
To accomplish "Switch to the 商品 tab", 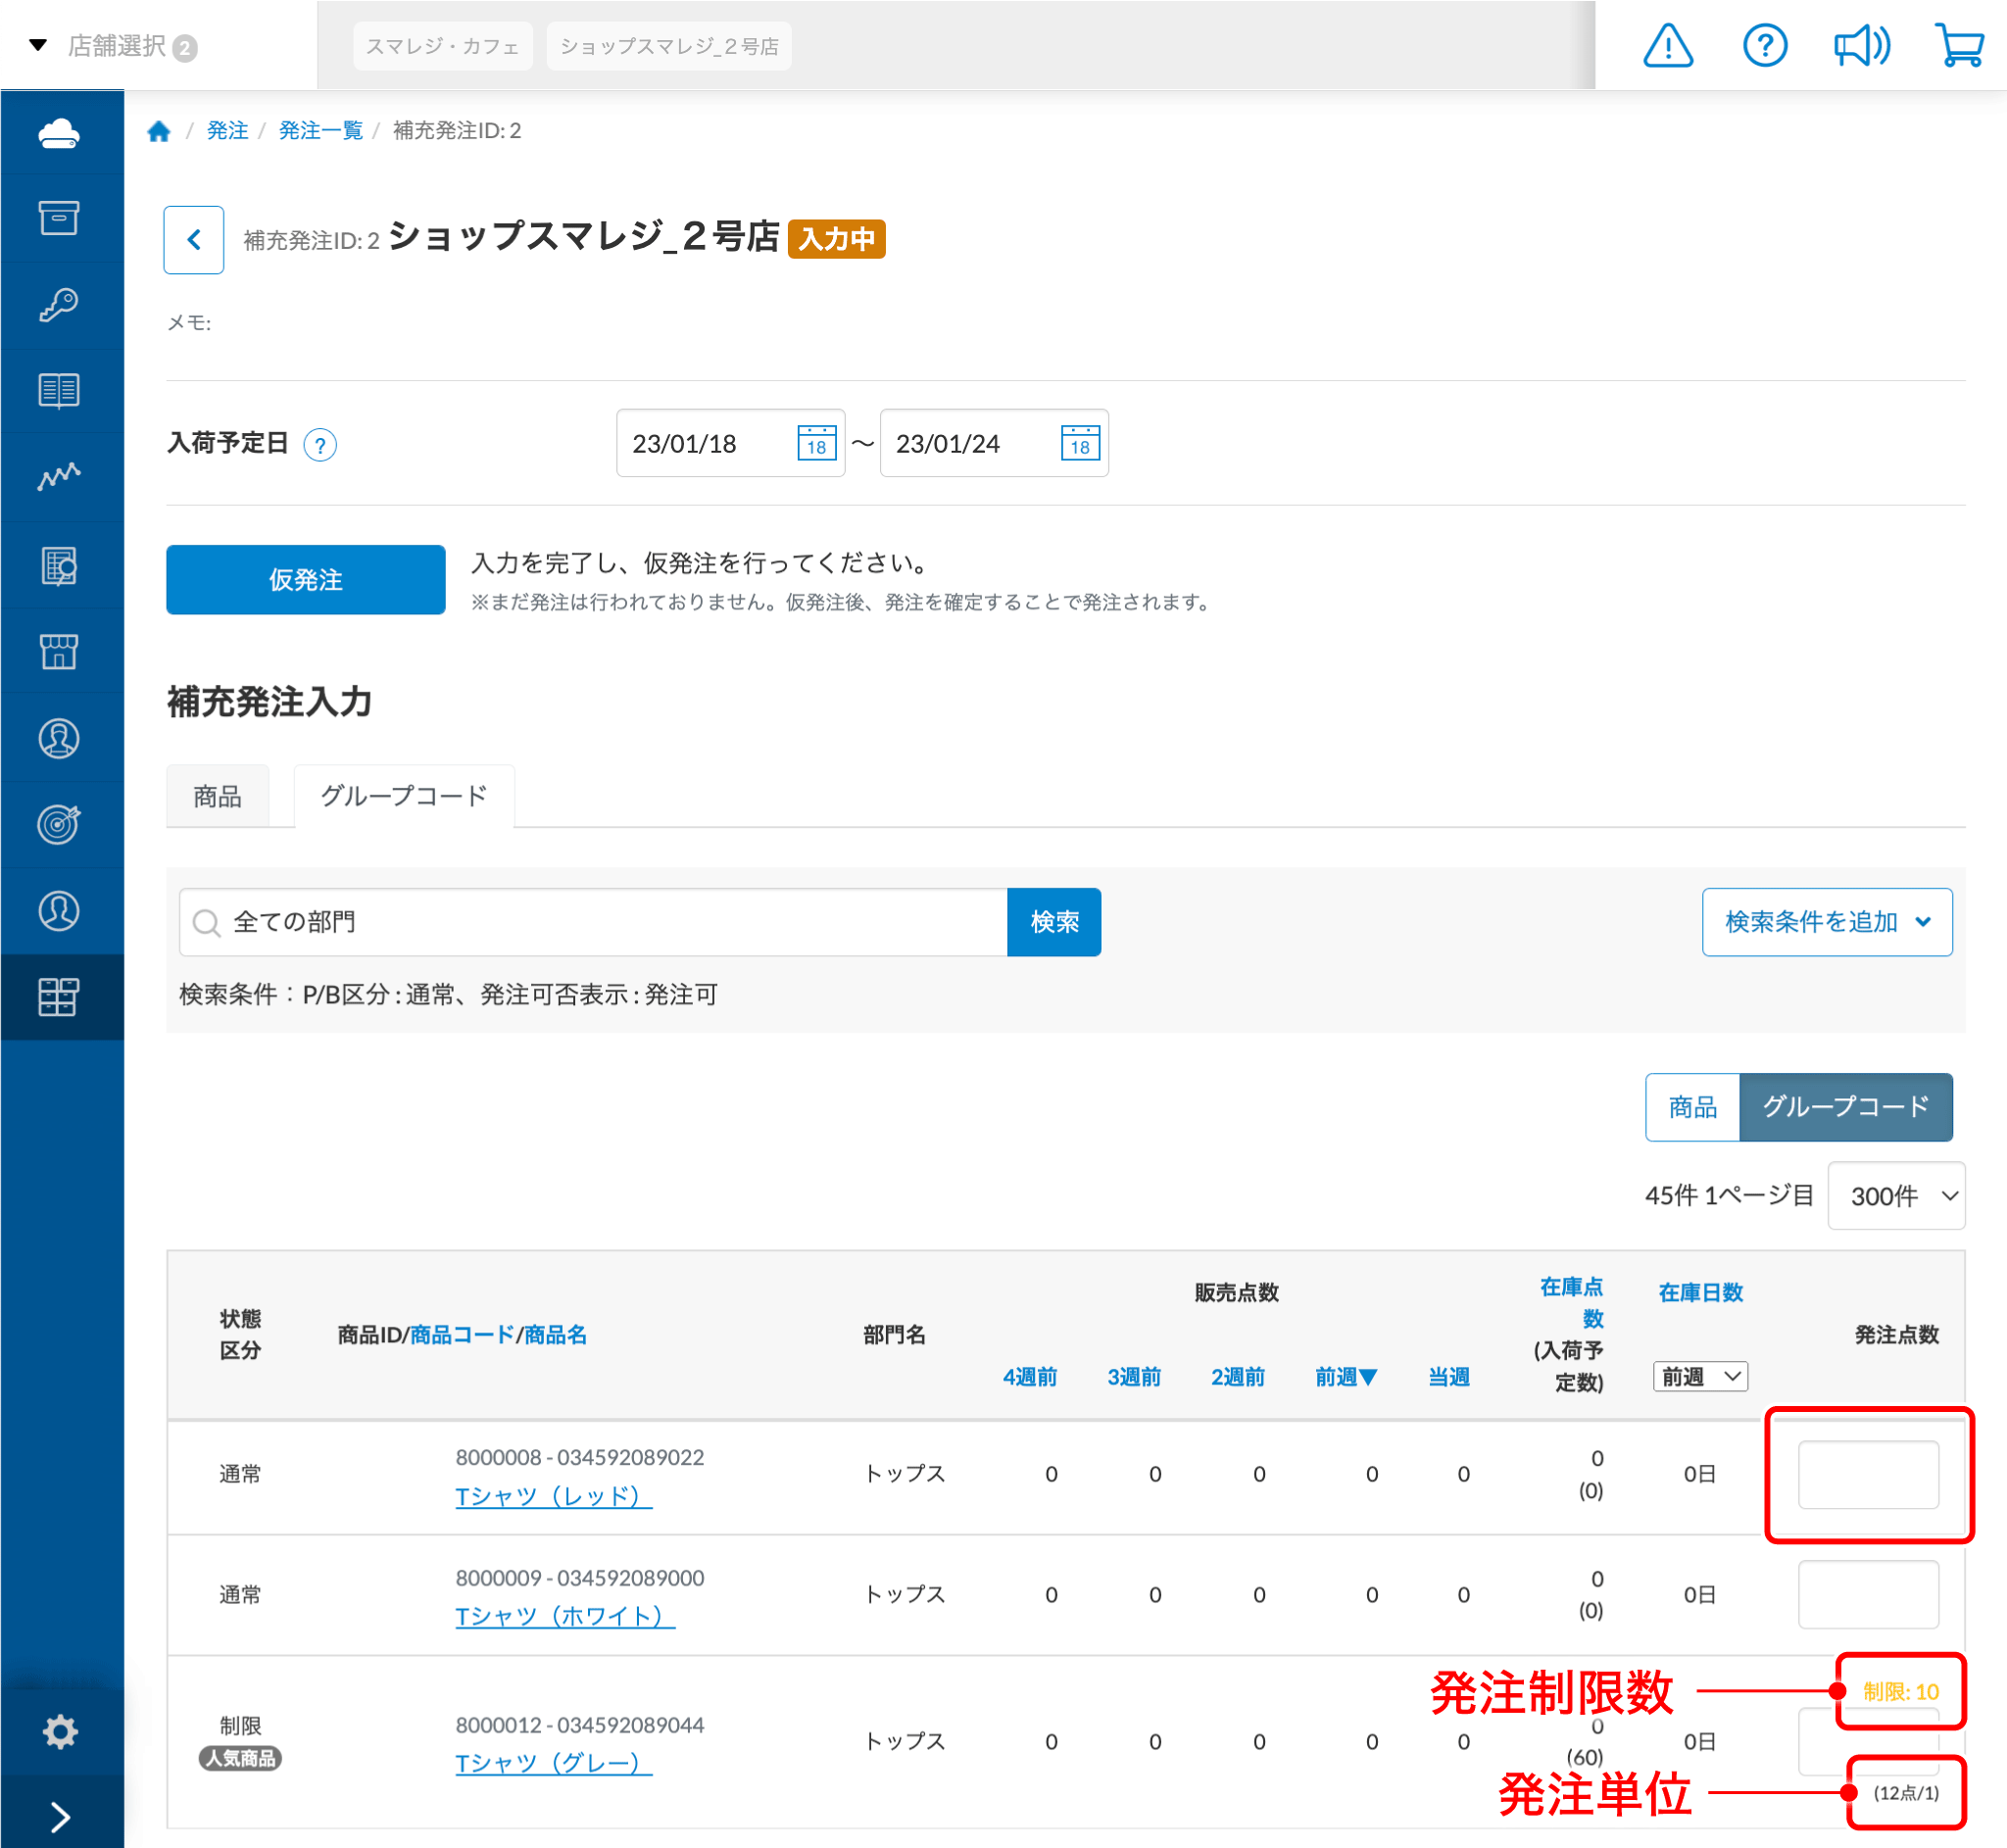I will click(217, 797).
